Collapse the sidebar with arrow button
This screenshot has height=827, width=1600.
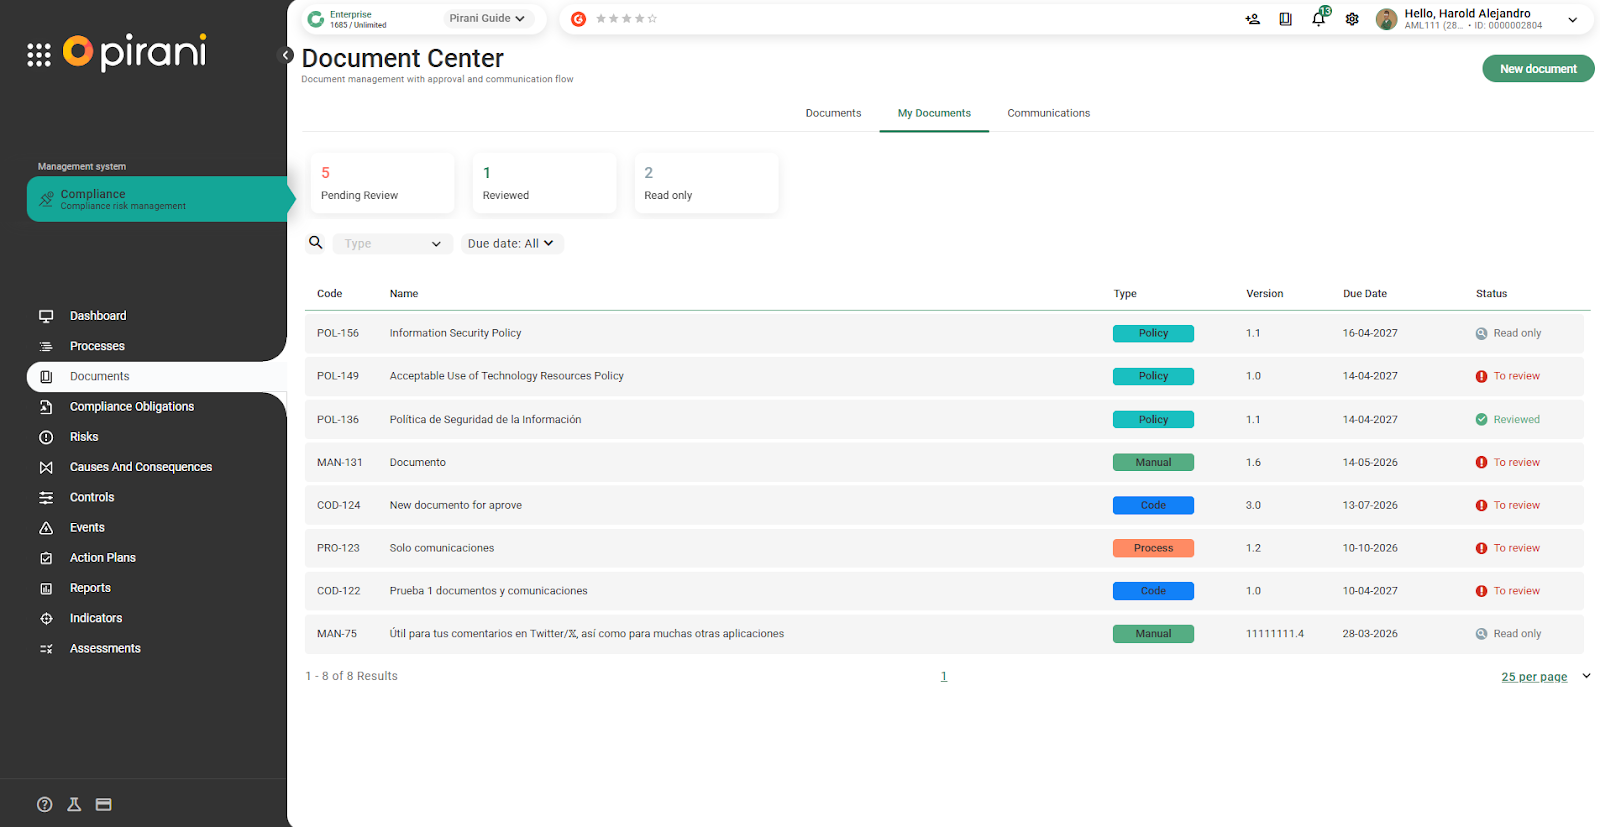point(286,55)
